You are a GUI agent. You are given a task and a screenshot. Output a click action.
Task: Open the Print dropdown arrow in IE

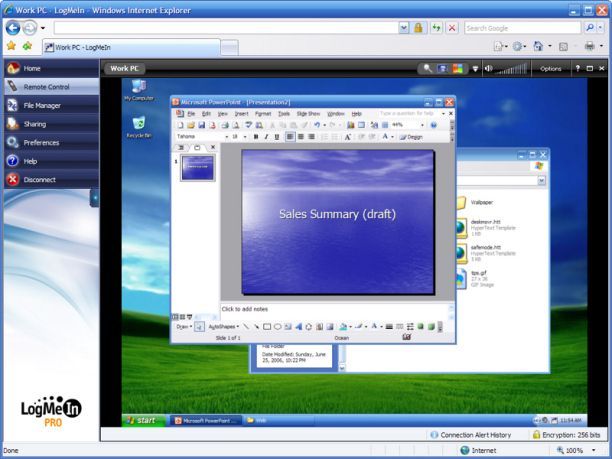pyautogui.click(x=601, y=46)
